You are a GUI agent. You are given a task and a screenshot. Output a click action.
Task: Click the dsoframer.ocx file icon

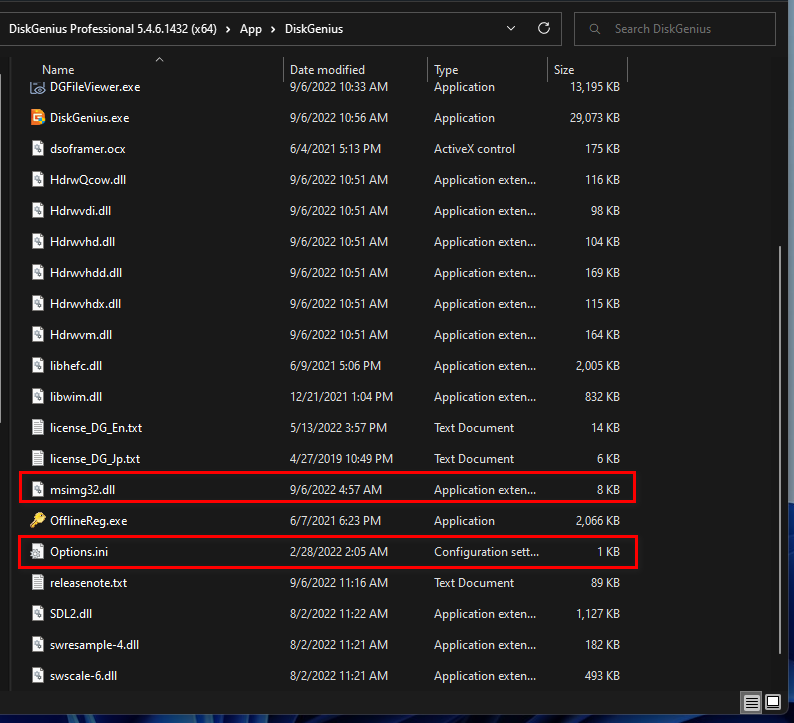point(38,148)
